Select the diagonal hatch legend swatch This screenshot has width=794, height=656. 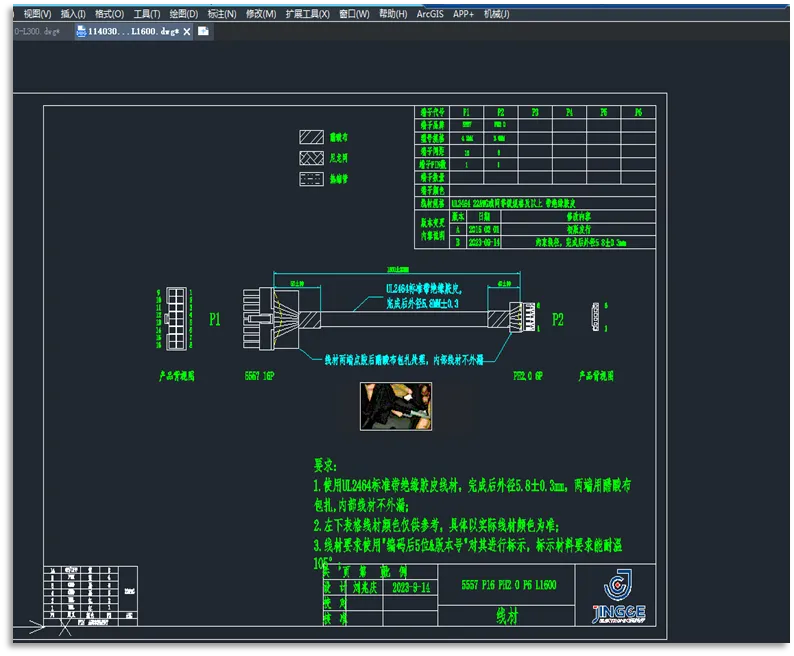[310, 137]
